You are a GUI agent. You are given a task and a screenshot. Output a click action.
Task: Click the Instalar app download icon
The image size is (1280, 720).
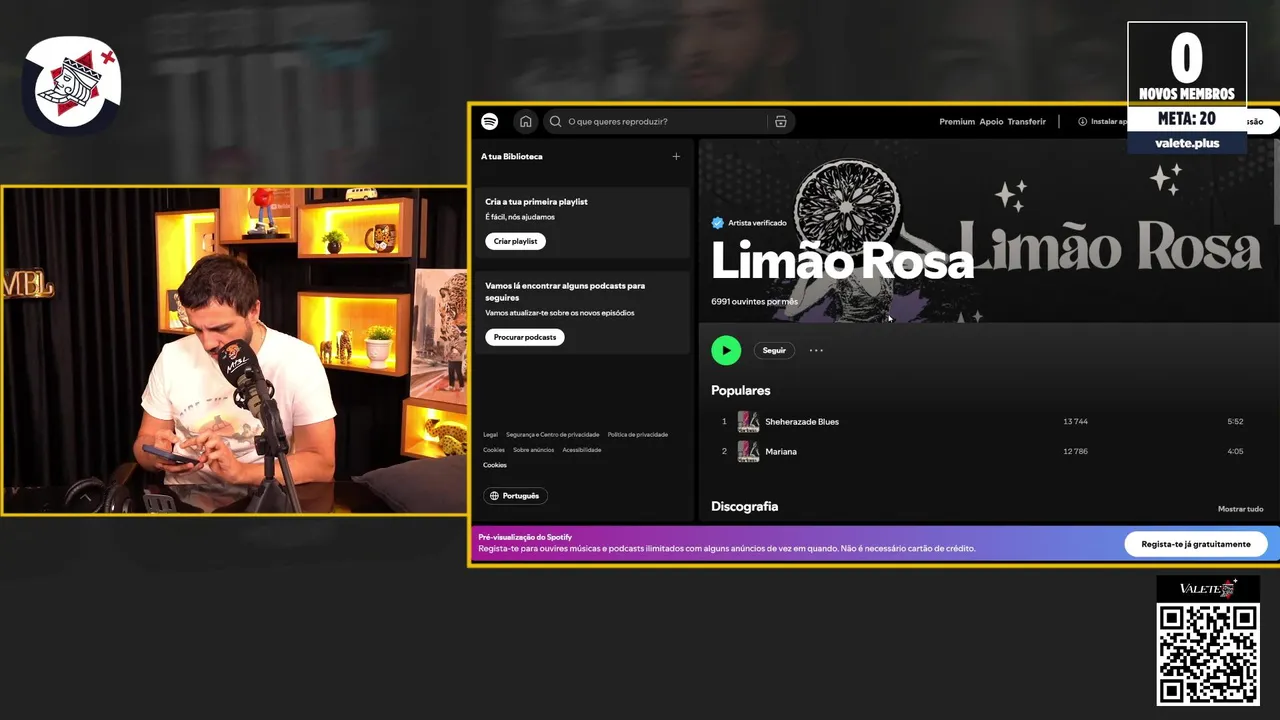tap(1082, 121)
